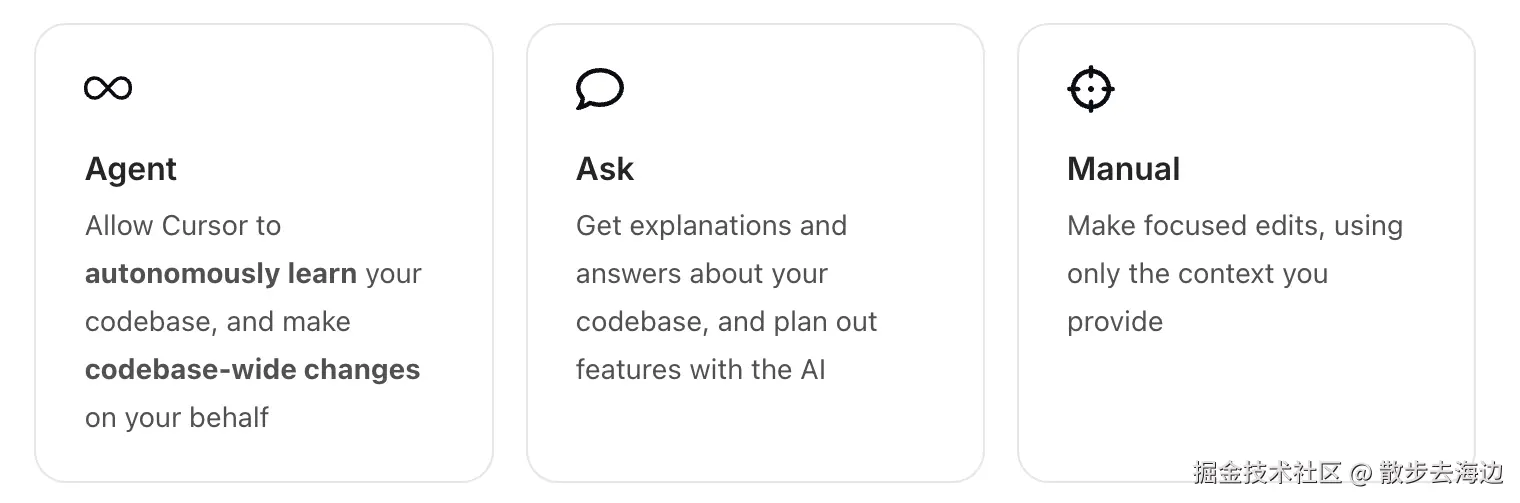This screenshot has width=1520, height=503.
Task: Open the Agent card description 'Allow Cursor to'
Action: pyautogui.click(x=183, y=226)
